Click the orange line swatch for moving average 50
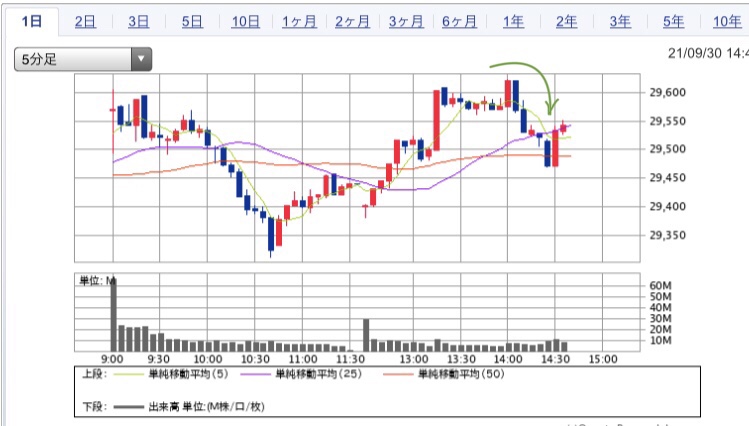Image resolution: width=749 pixels, height=426 pixels. (398, 374)
